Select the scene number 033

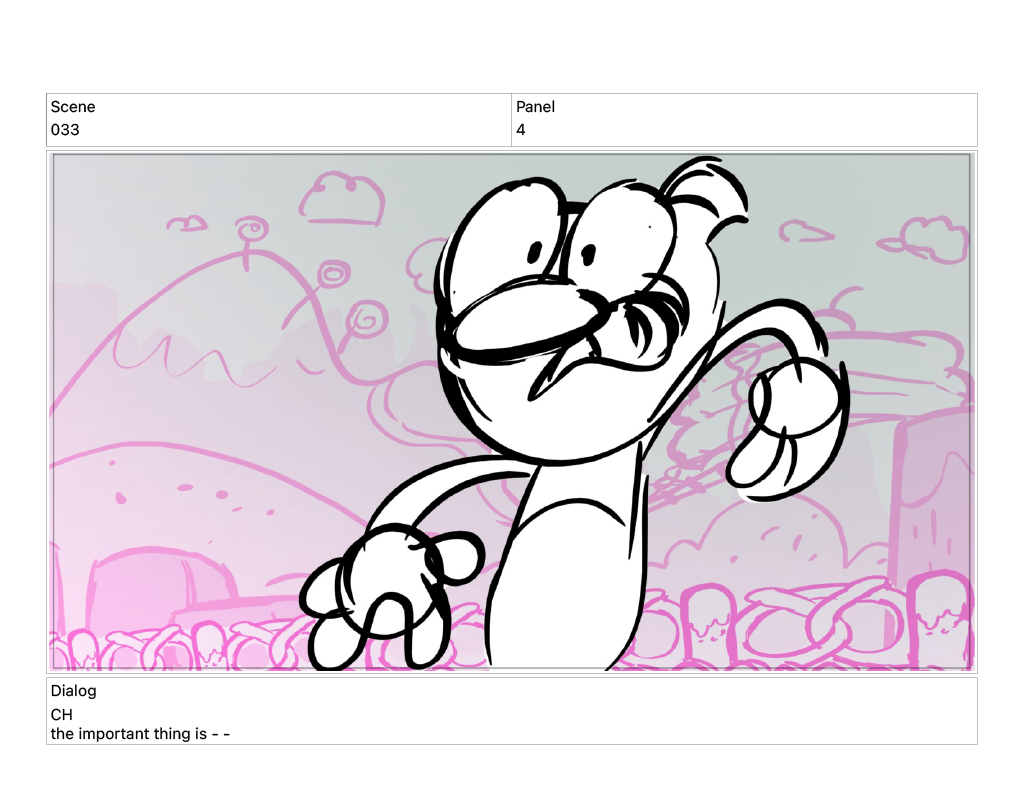(65, 130)
